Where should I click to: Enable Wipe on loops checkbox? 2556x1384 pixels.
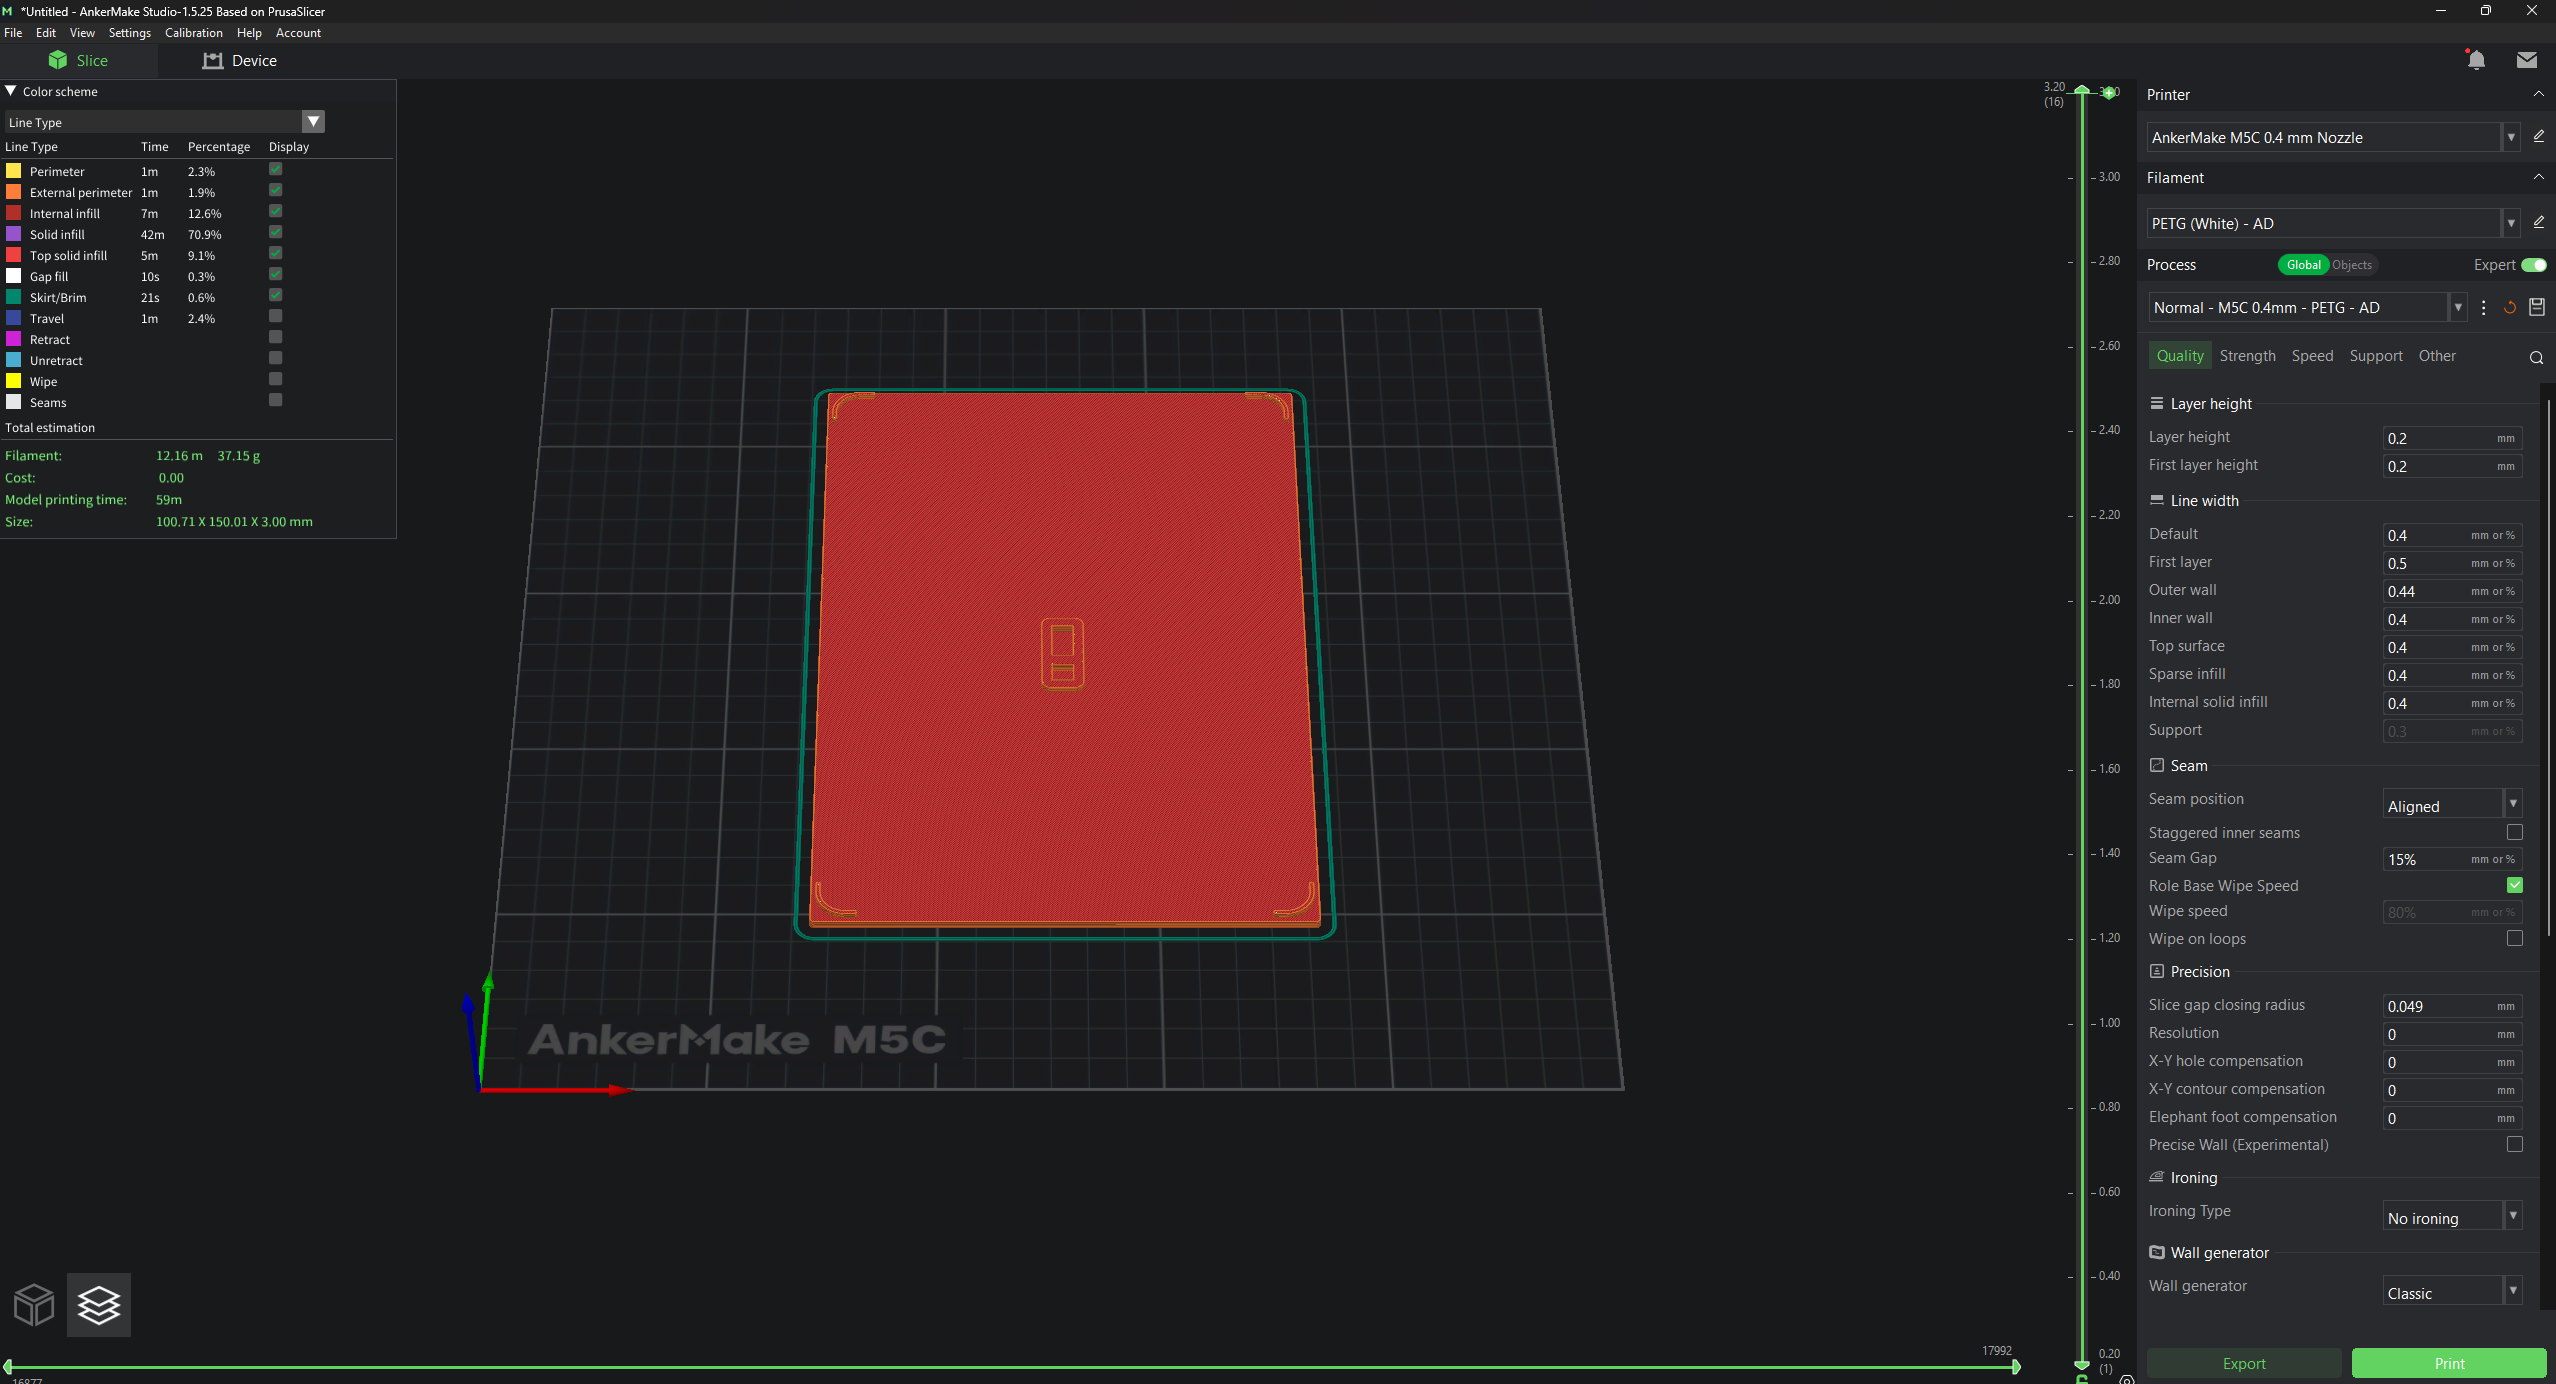tap(2514, 938)
